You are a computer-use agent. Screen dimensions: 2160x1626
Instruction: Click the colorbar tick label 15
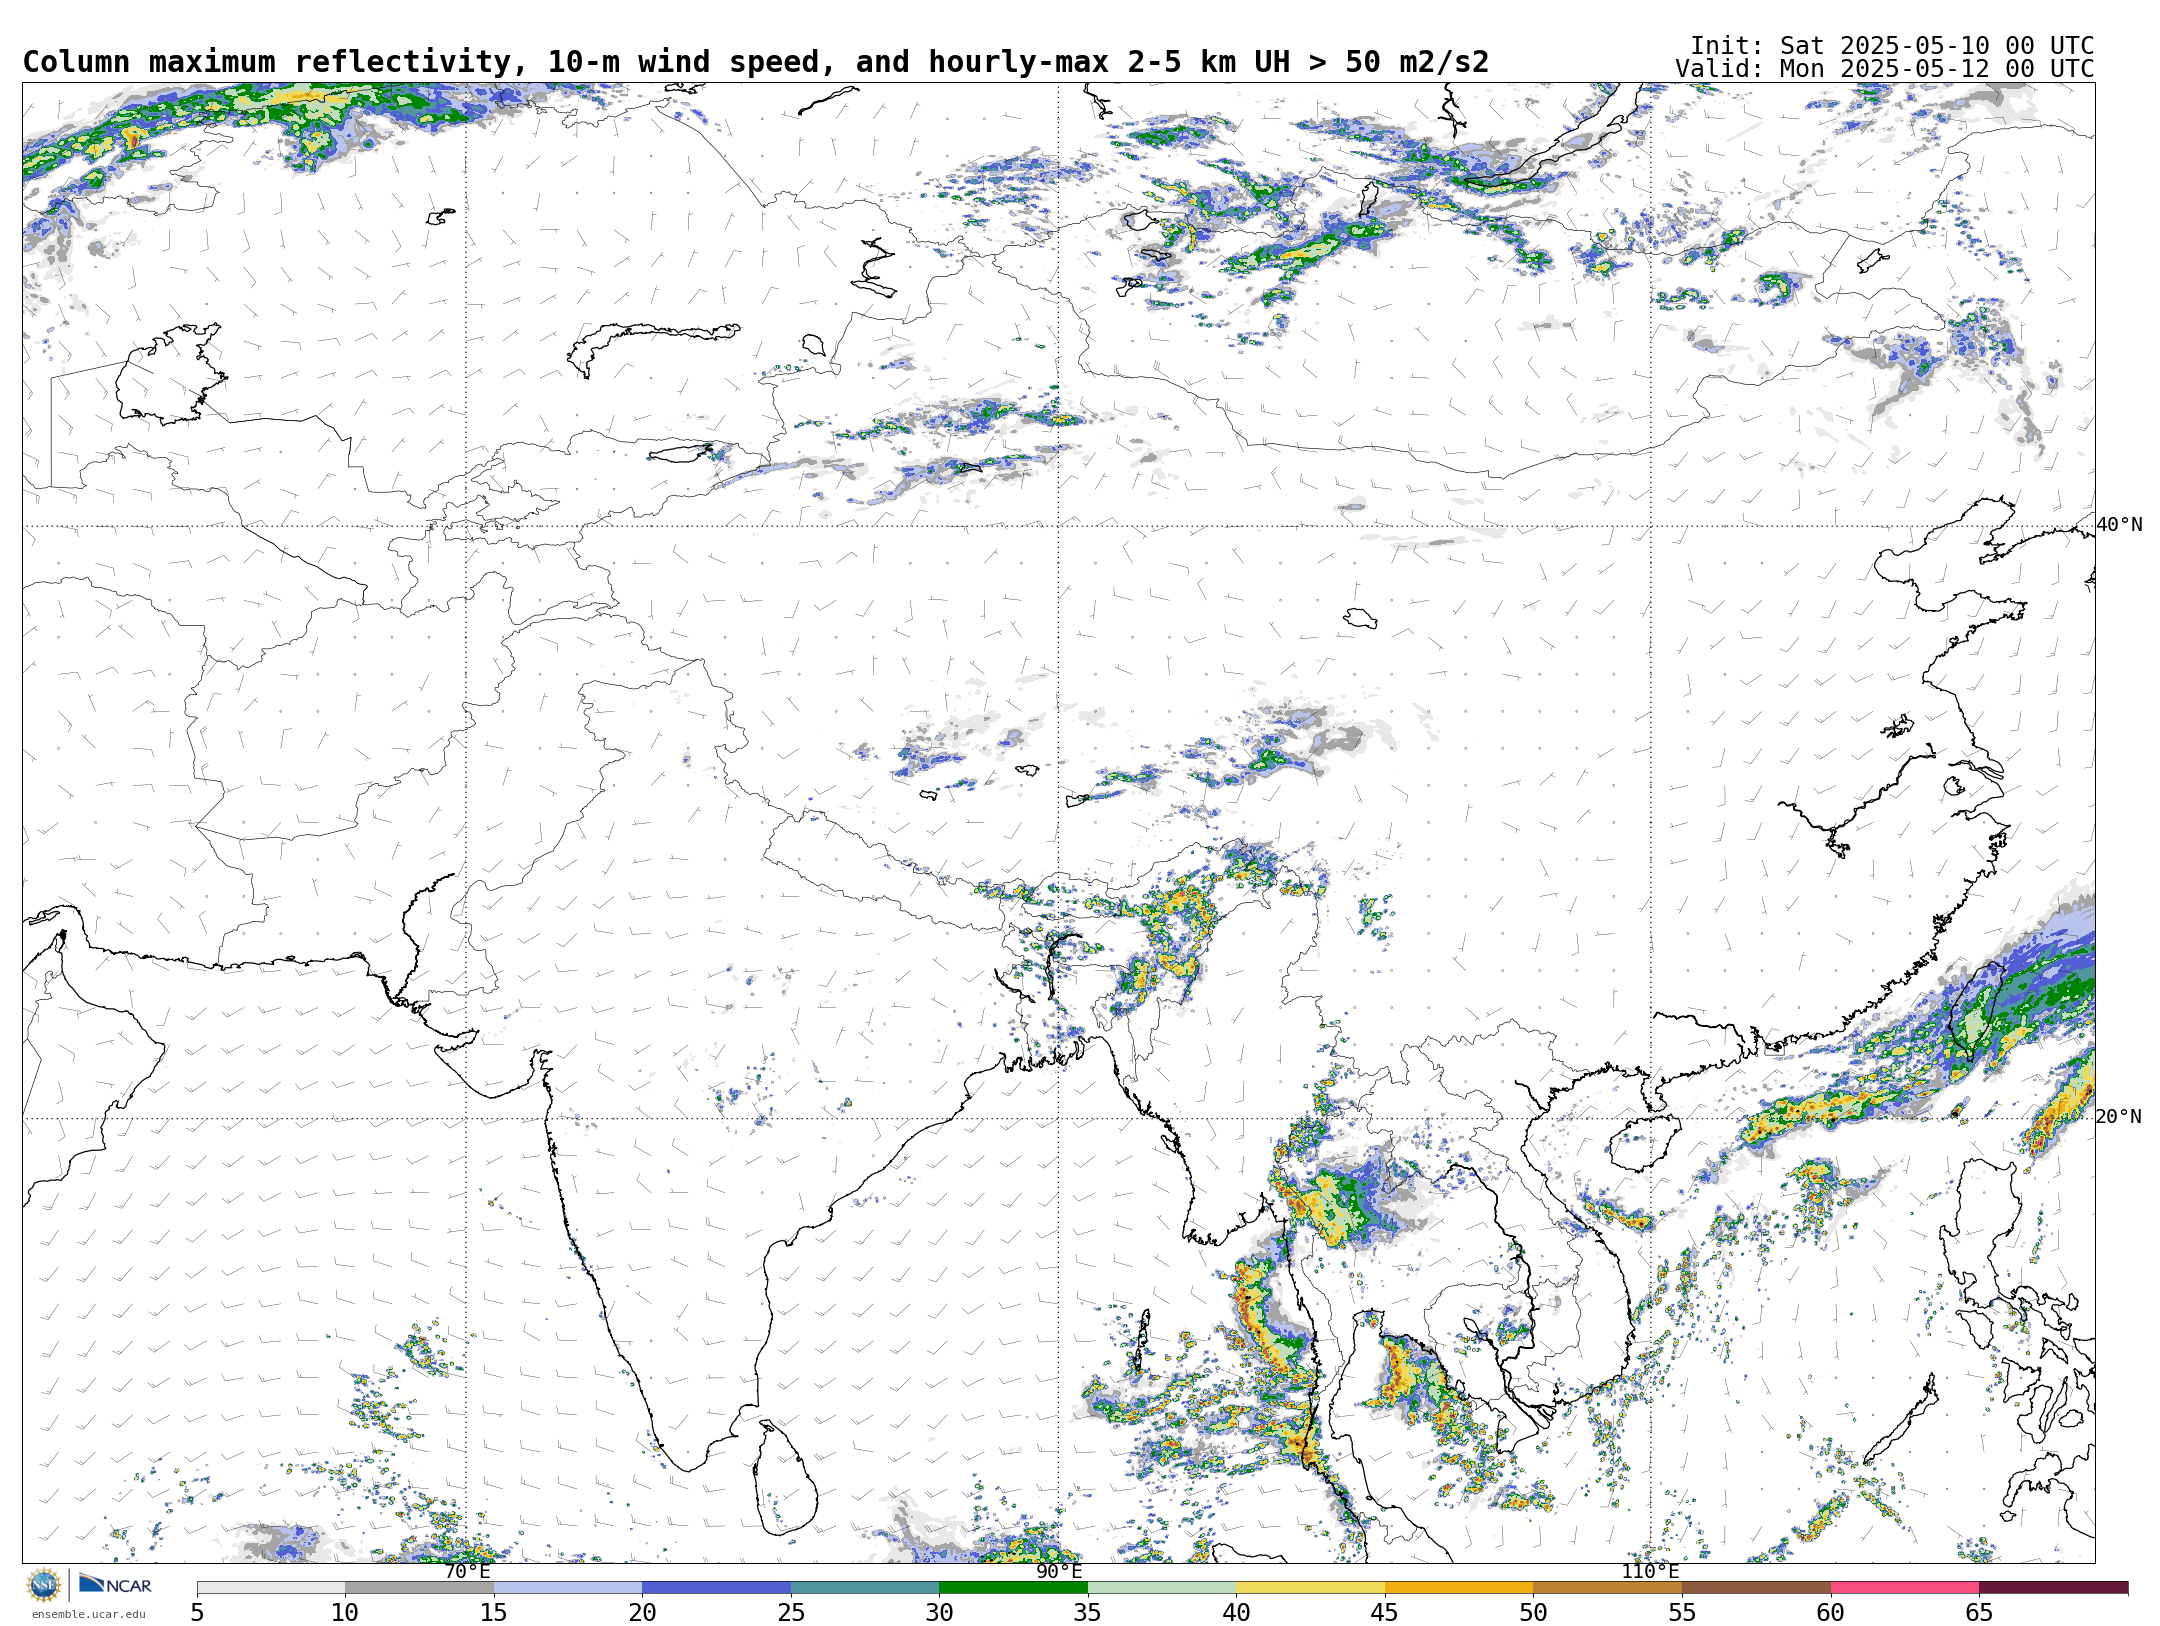tap(493, 1613)
